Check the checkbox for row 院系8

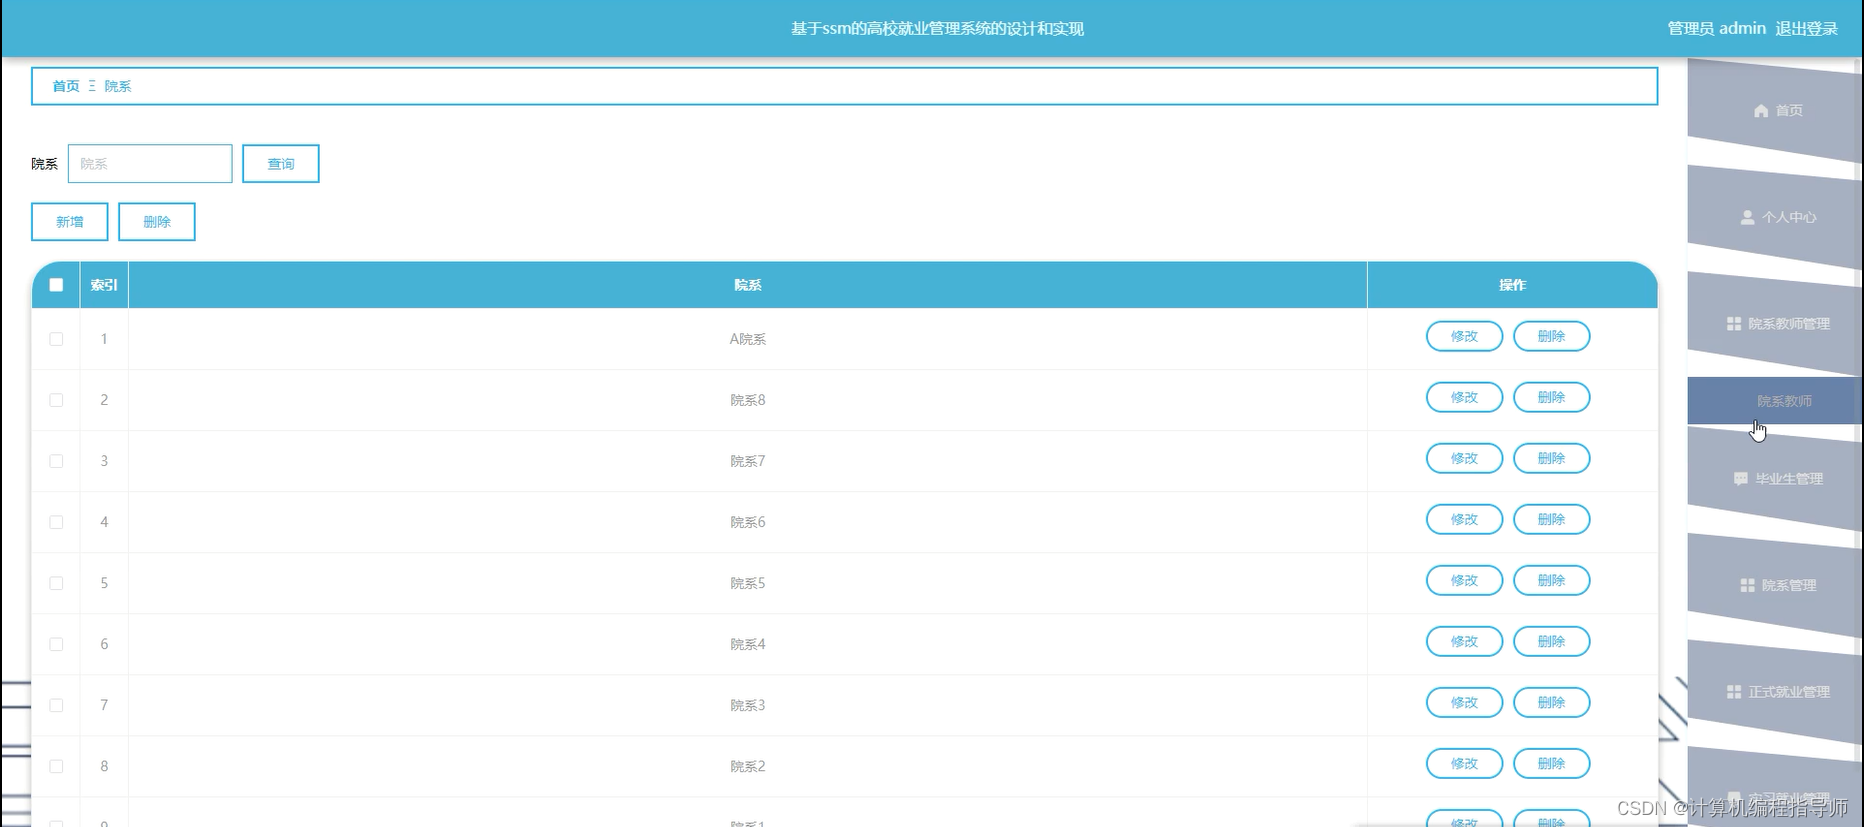[x=56, y=400]
